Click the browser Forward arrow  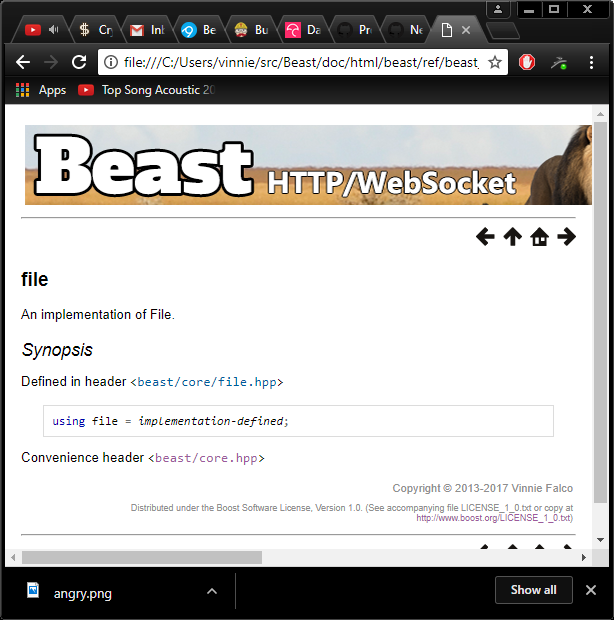(51, 62)
